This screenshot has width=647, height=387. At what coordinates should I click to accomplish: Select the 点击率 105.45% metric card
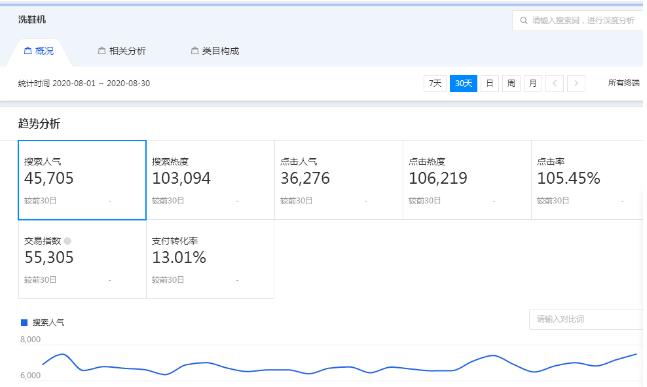coord(588,180)
